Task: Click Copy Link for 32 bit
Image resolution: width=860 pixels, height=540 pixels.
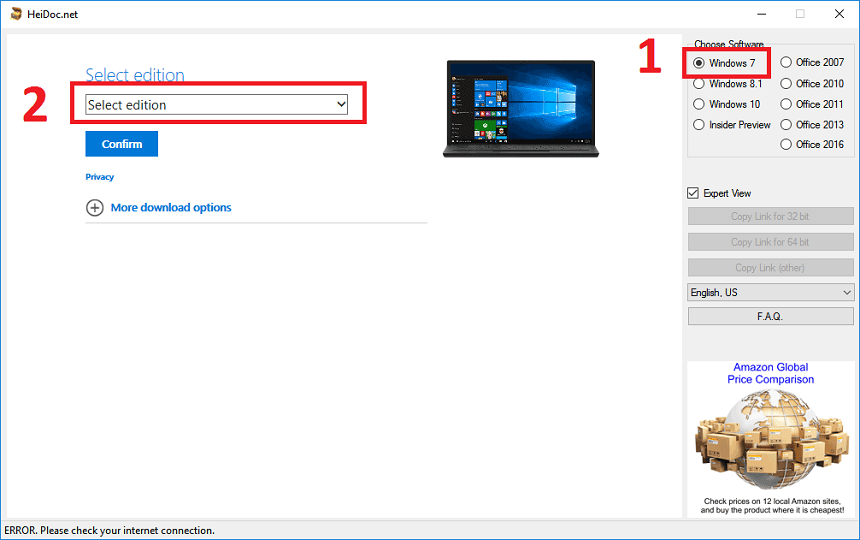Action: click(771, 217)
